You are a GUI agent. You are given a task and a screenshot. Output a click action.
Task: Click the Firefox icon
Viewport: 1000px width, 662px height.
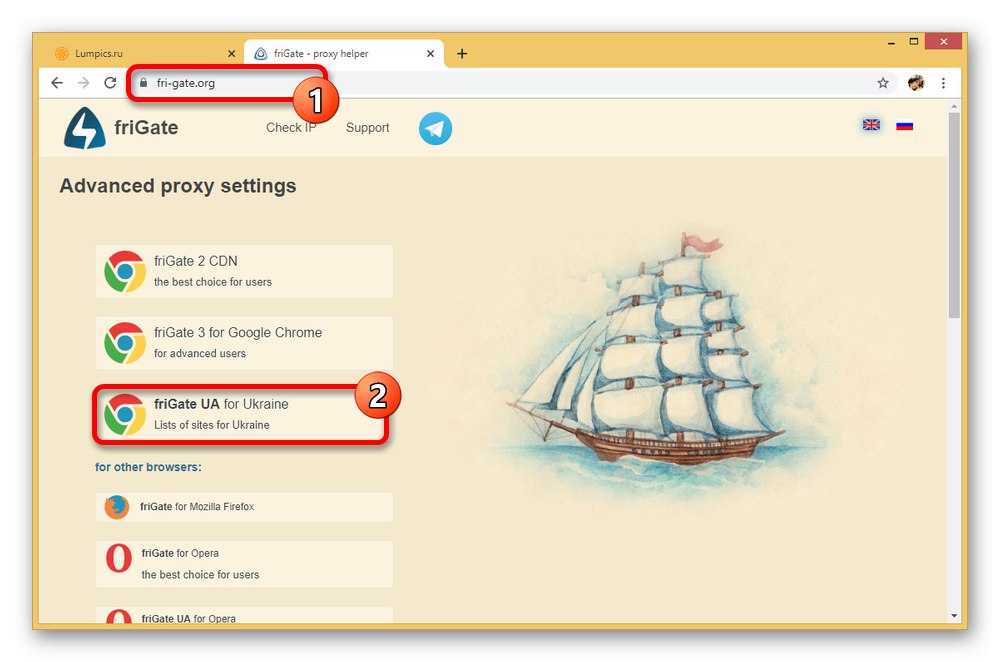coord(117,507)
